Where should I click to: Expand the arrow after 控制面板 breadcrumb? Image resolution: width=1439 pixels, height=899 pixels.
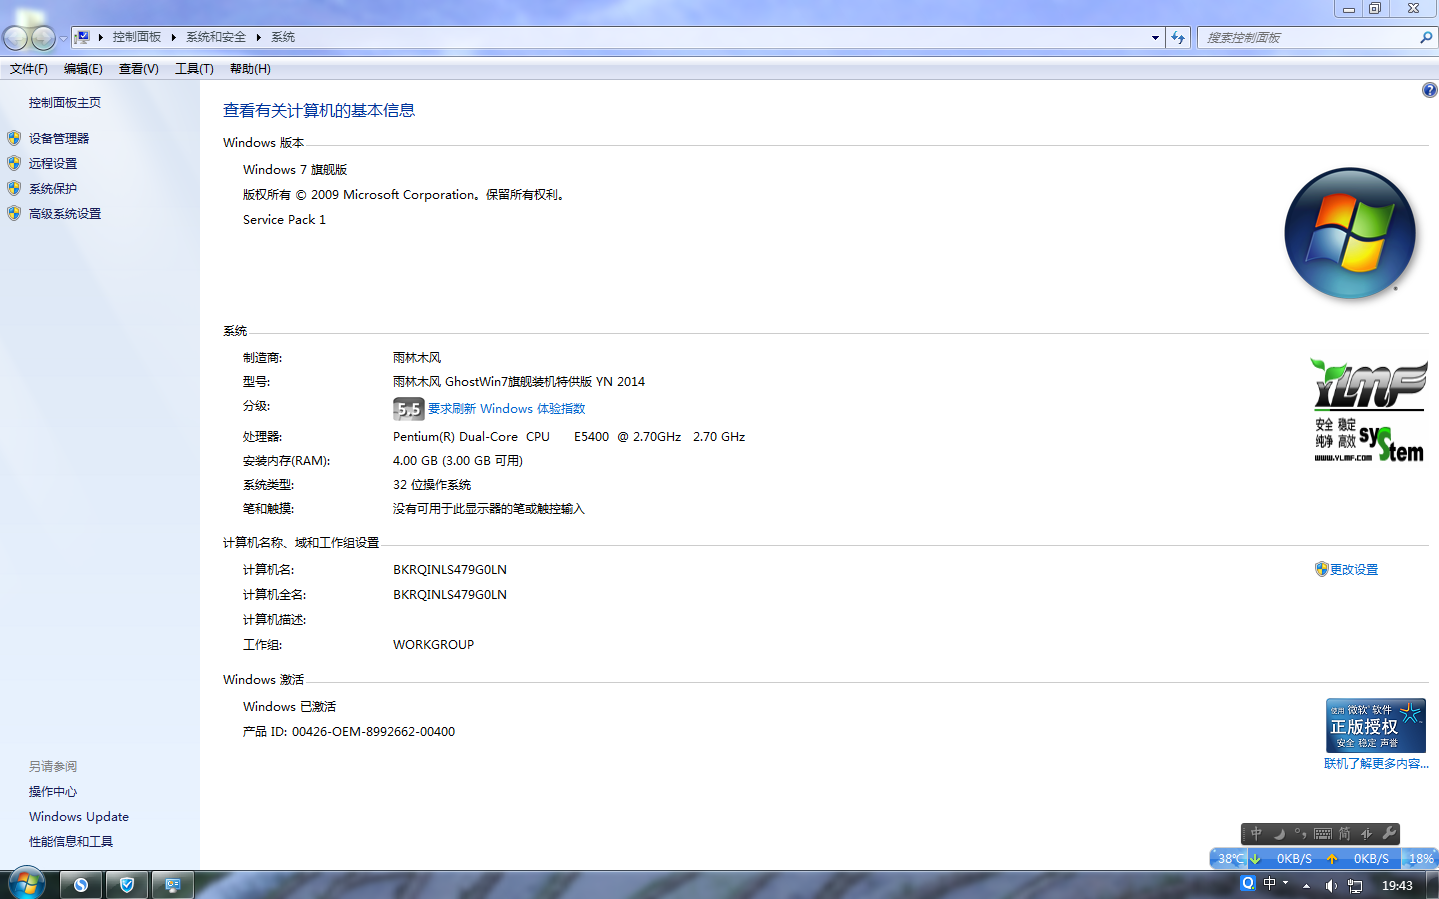pos(174,37)
